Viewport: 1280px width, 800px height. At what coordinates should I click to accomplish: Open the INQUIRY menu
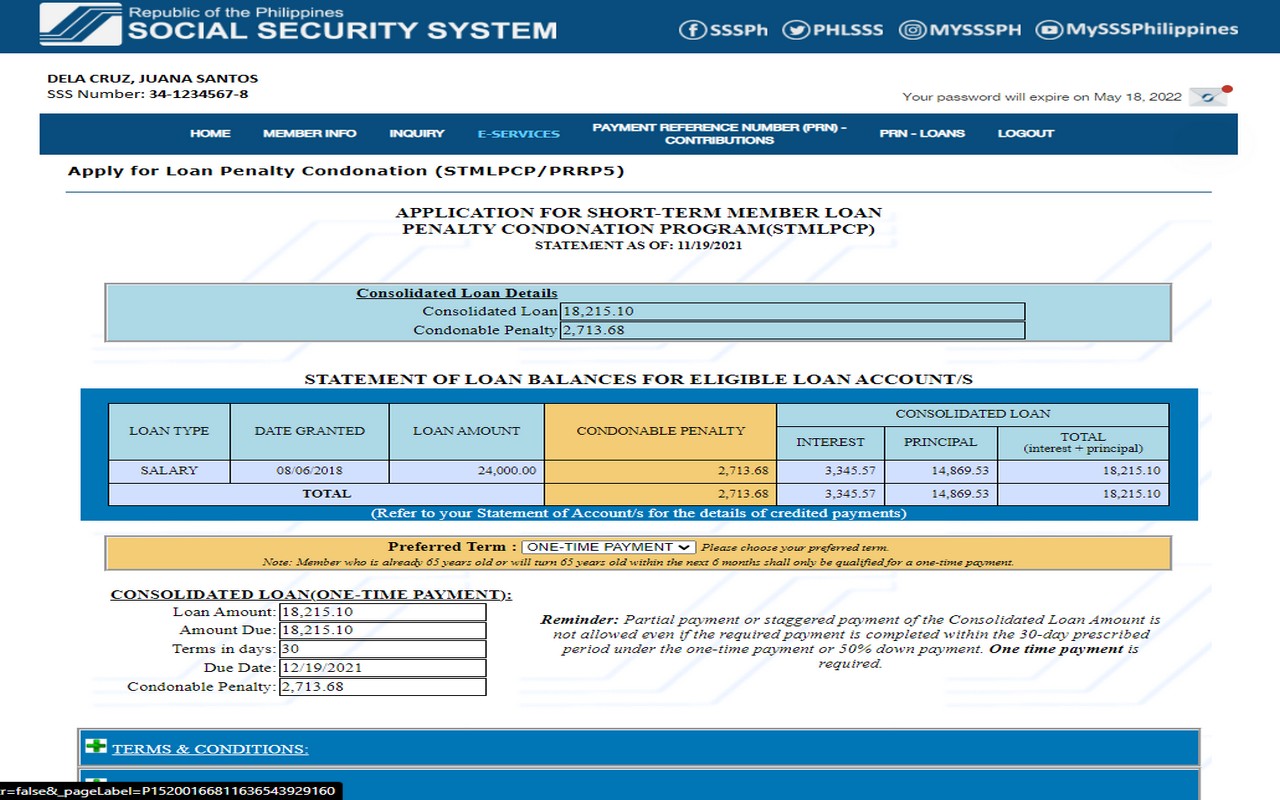coord(417,133)
